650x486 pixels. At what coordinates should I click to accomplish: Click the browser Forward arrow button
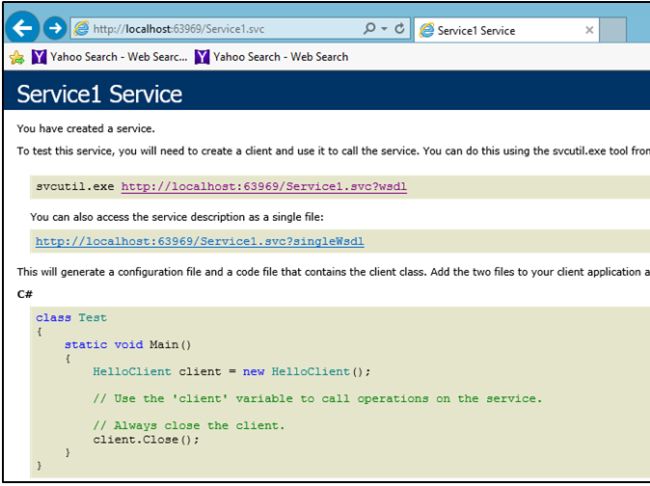pos(55,28)
